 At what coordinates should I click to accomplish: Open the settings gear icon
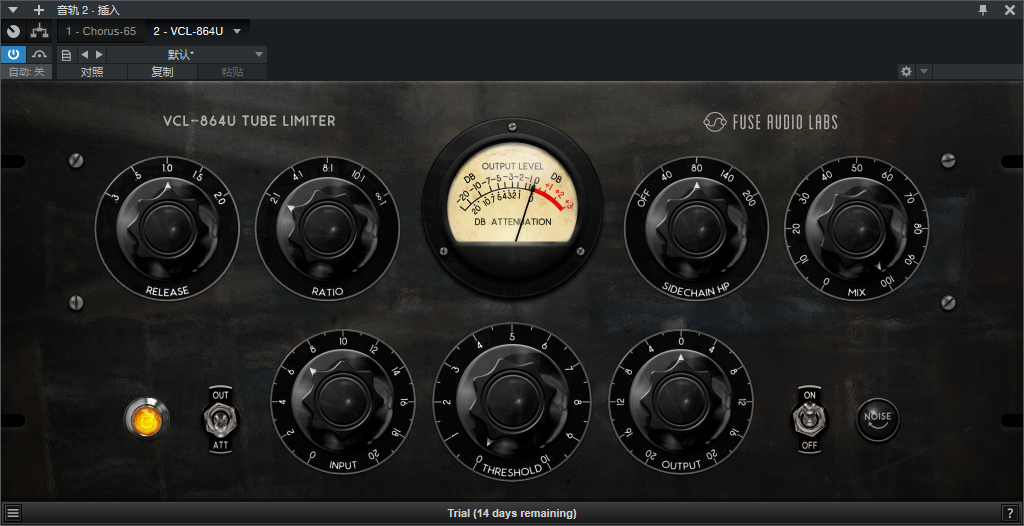[906, 72]
